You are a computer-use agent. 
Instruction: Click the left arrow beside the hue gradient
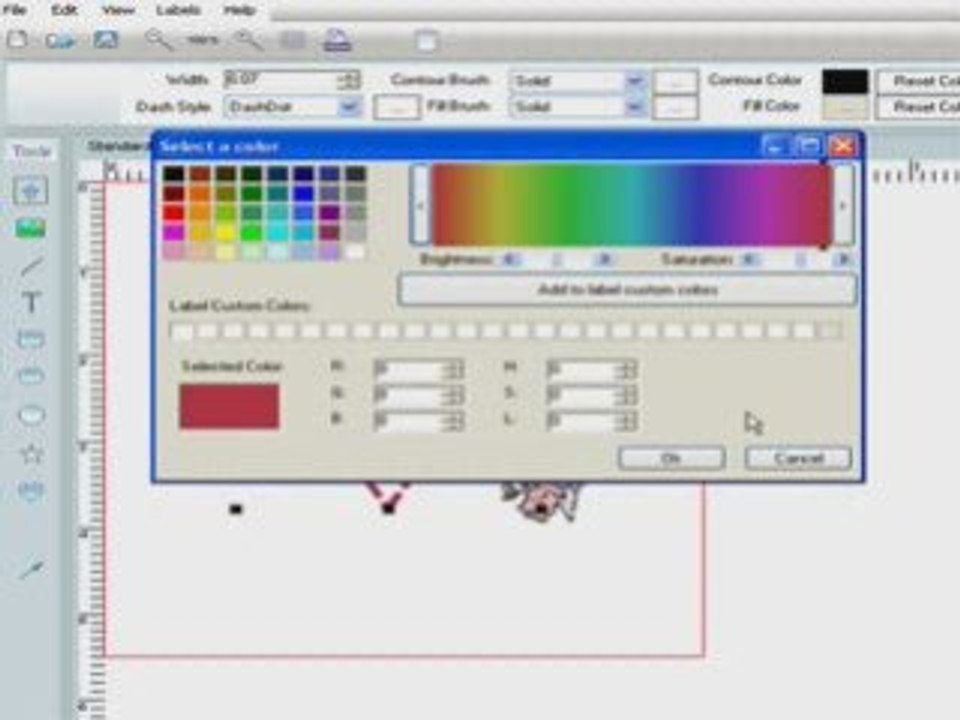[x=420, y=205]
